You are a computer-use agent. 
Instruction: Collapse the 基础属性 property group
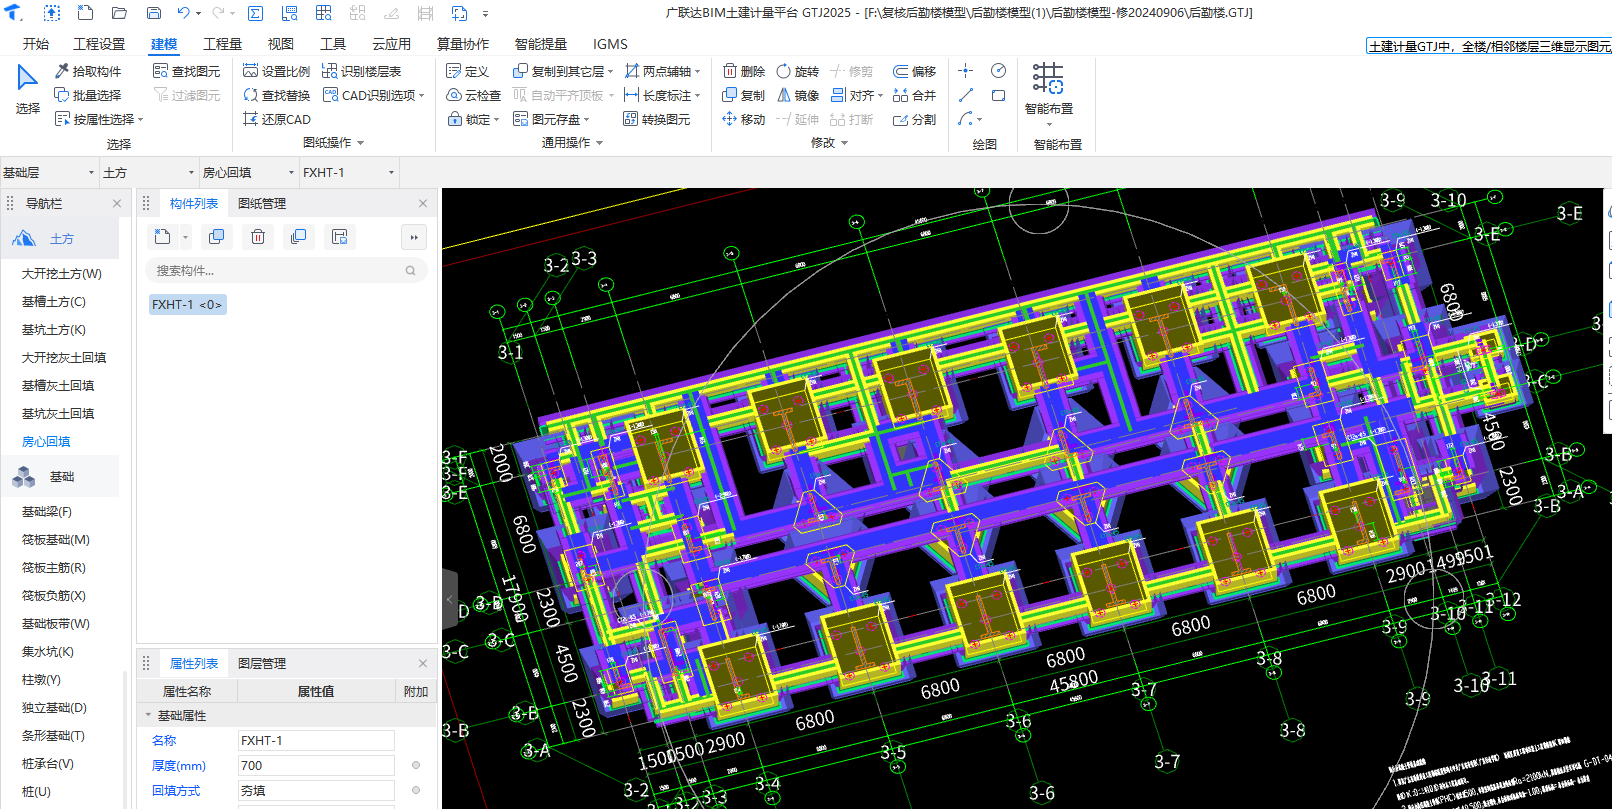click(x=149, y=715)
